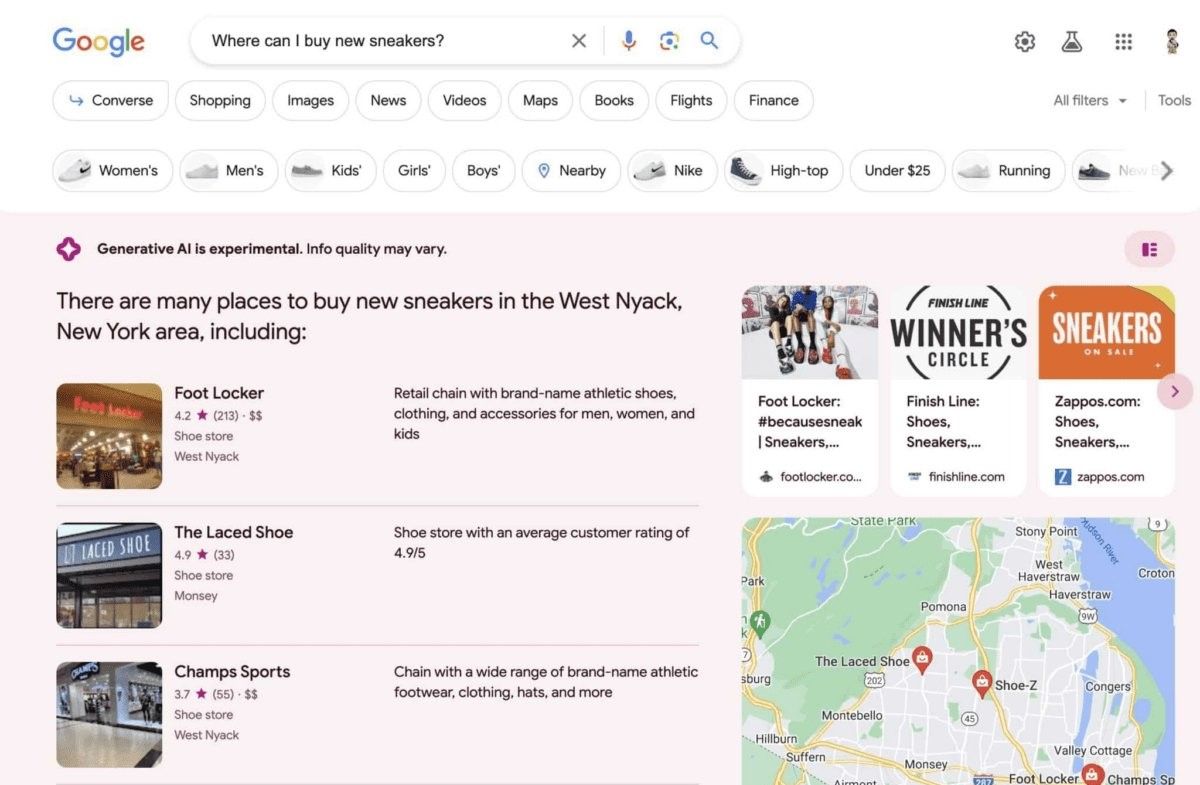The image size is (1200, 785).
Task: Switch to the Books tab
Action: pos(614,100)
